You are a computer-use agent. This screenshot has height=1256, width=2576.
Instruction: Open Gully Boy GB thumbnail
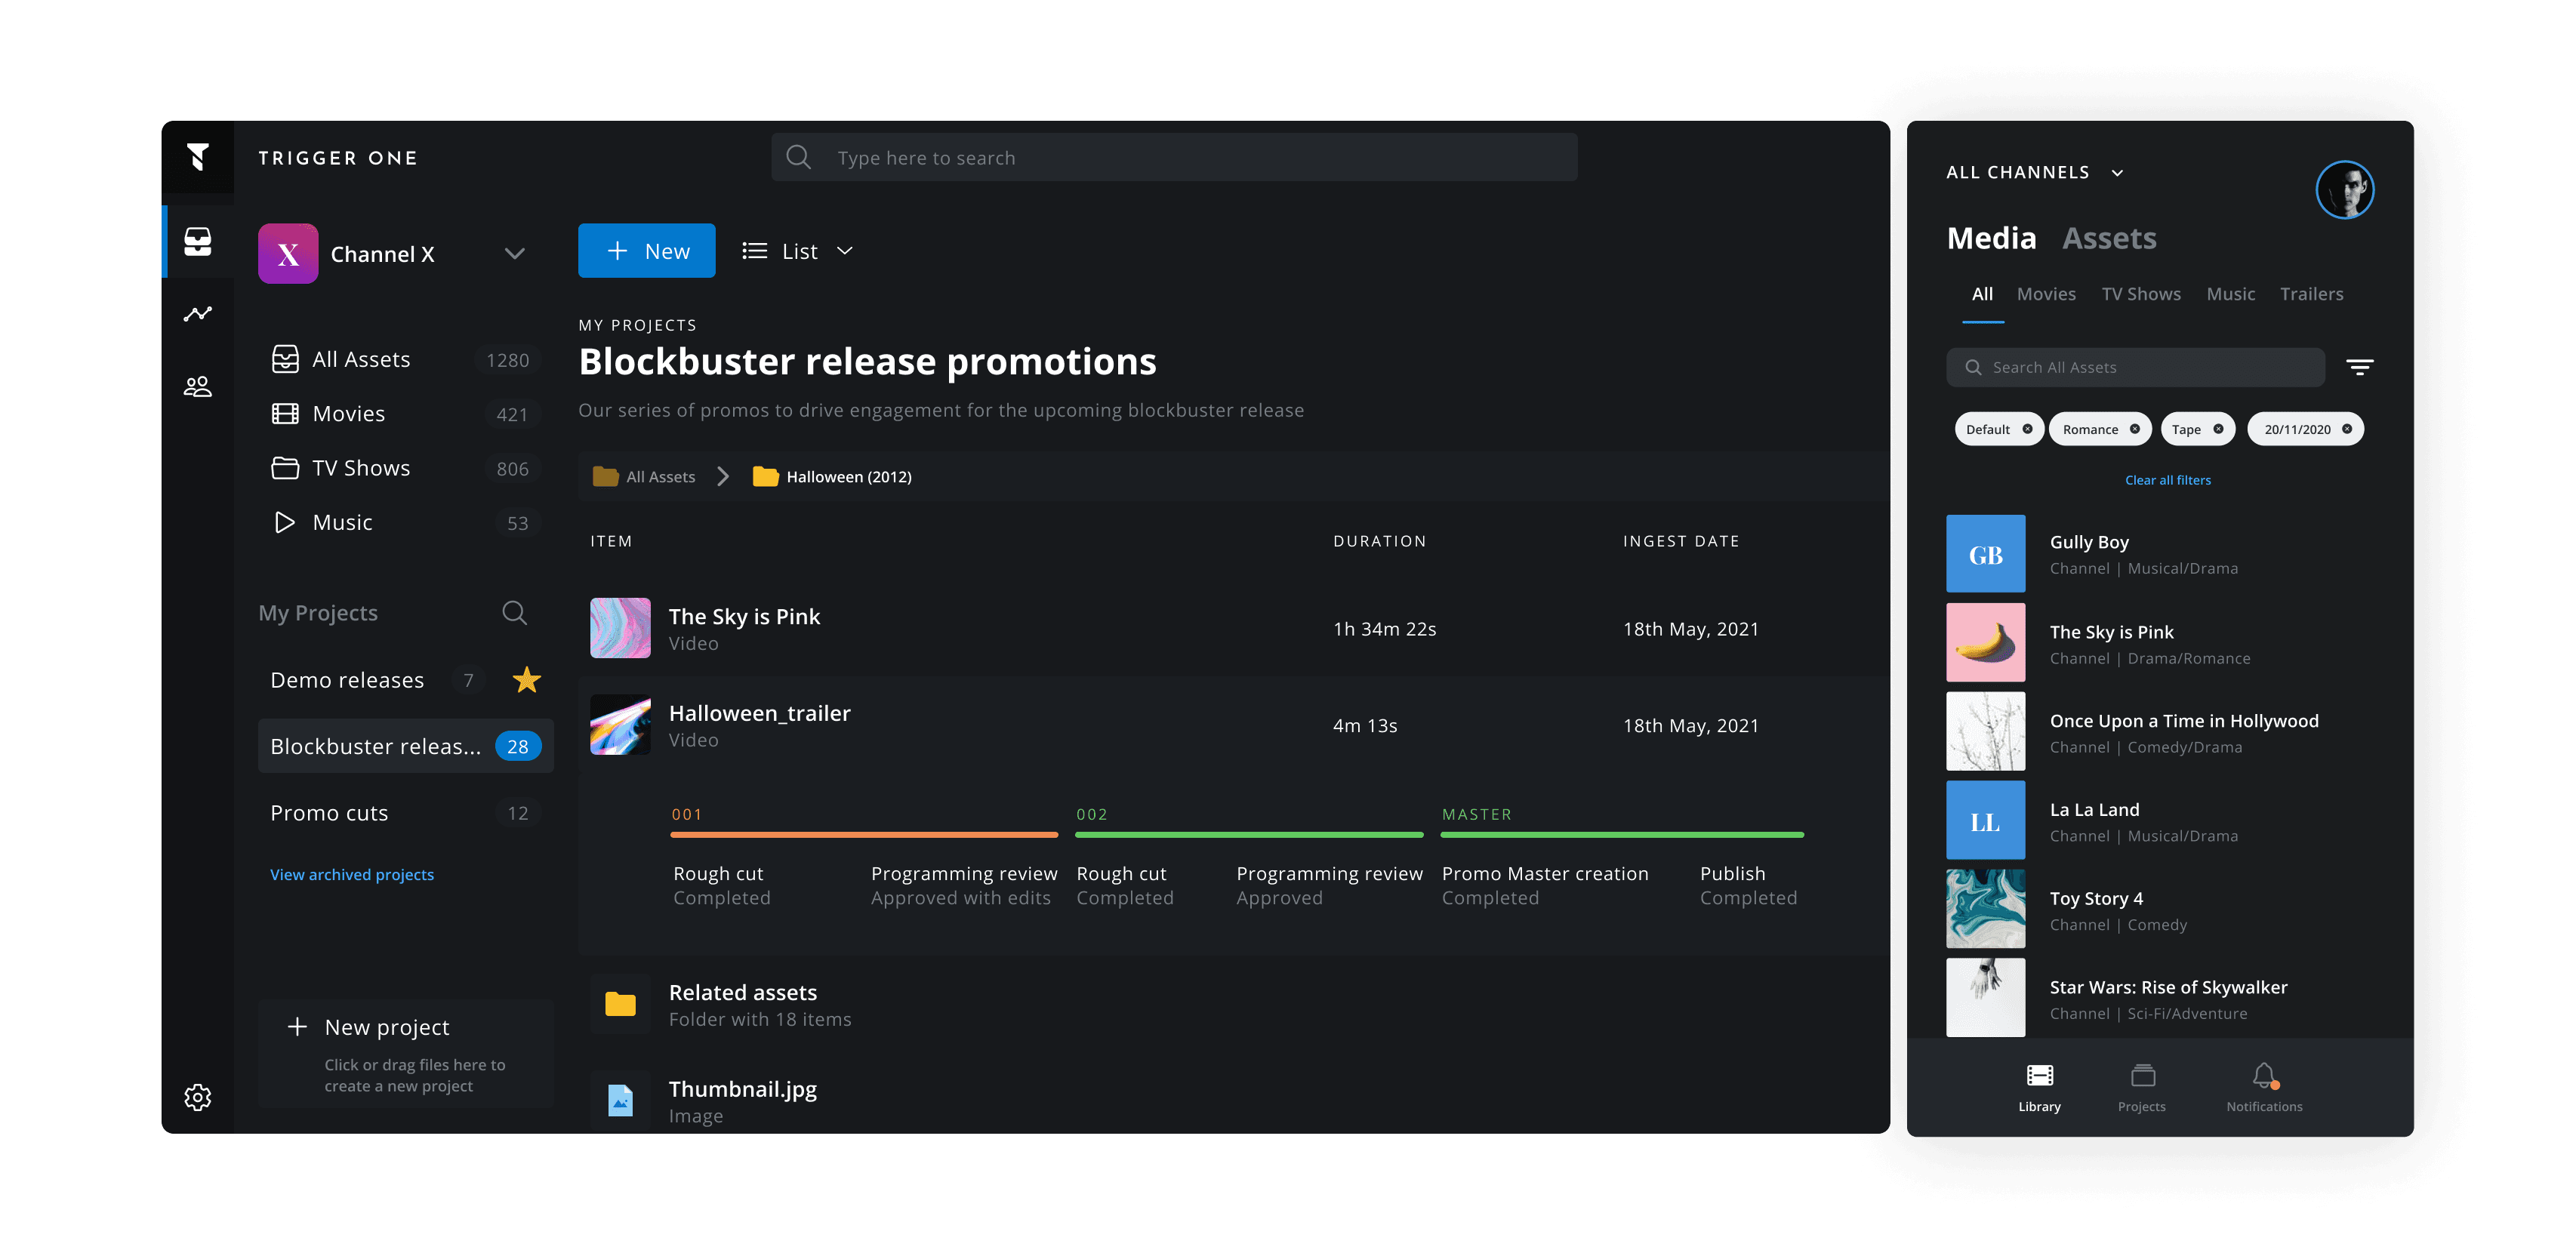pos(1985,554)
